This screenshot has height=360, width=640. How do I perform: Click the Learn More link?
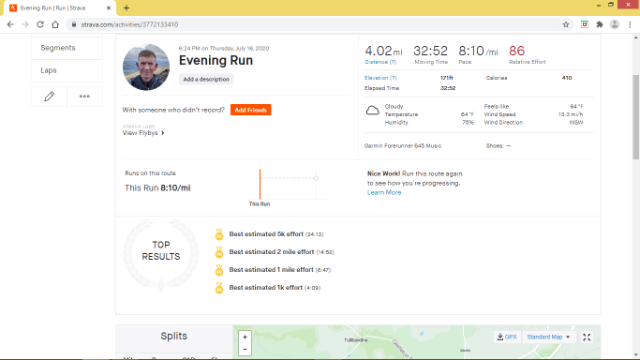tap(384, 192)
